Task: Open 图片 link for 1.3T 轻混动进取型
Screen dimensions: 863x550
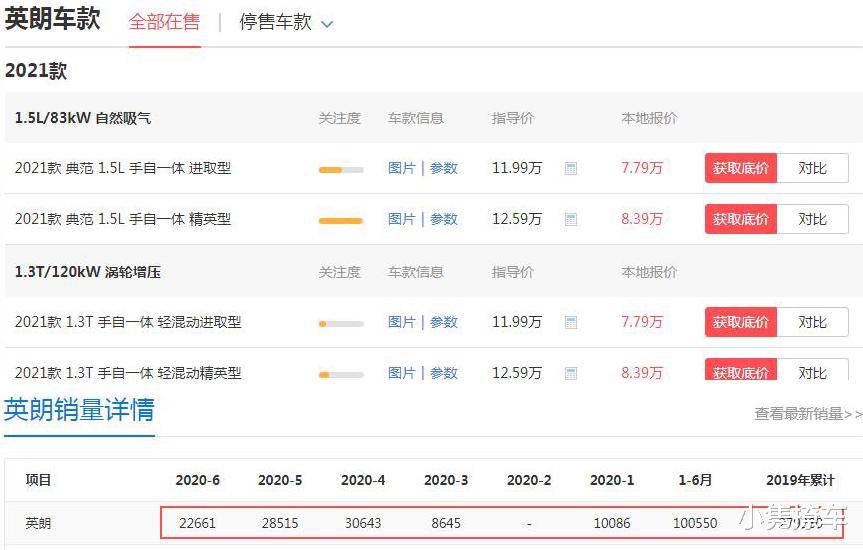Action: tap(401, 322)
